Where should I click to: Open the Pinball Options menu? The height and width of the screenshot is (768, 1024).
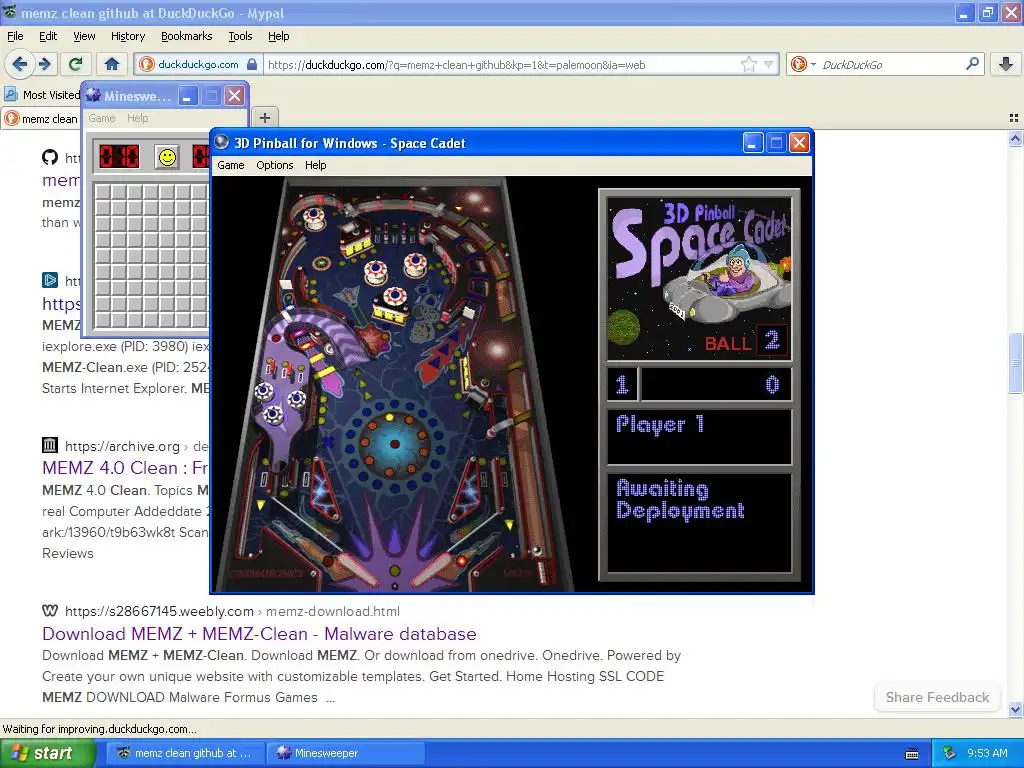click(274, 165)
